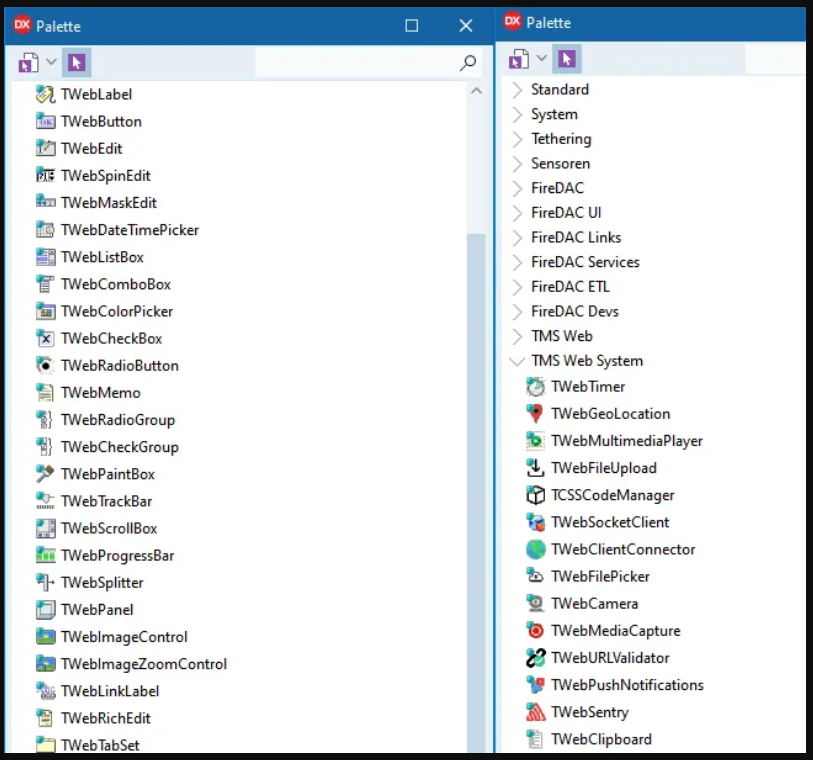Expand the FireDAC Links category
This screenshot has width=813, height=760.
[x=516, y=237]
